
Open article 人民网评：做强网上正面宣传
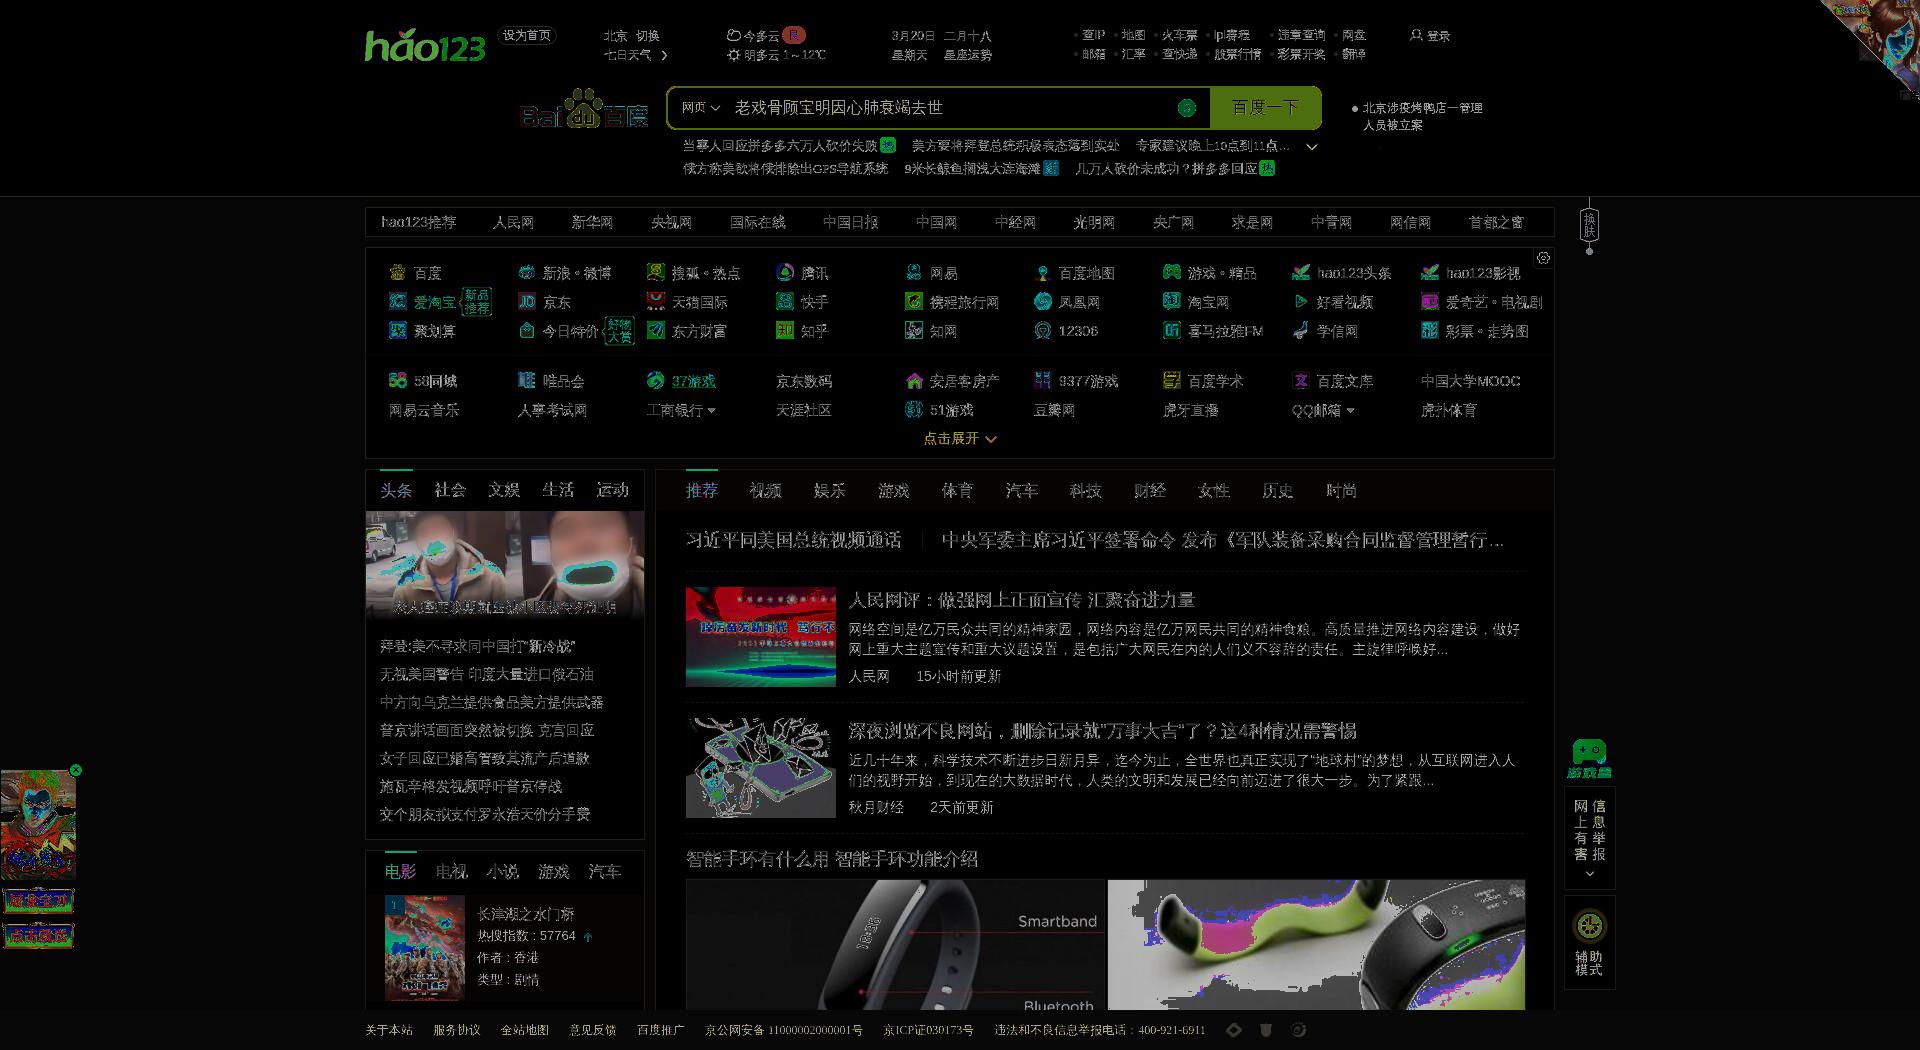click(x=1021, y=600)
